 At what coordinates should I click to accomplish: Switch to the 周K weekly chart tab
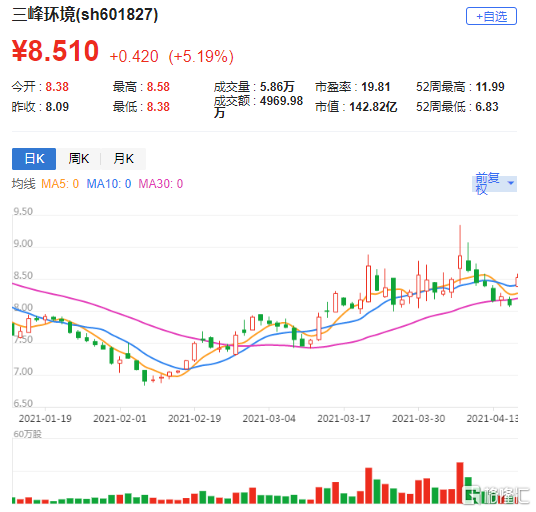(79, 159)
